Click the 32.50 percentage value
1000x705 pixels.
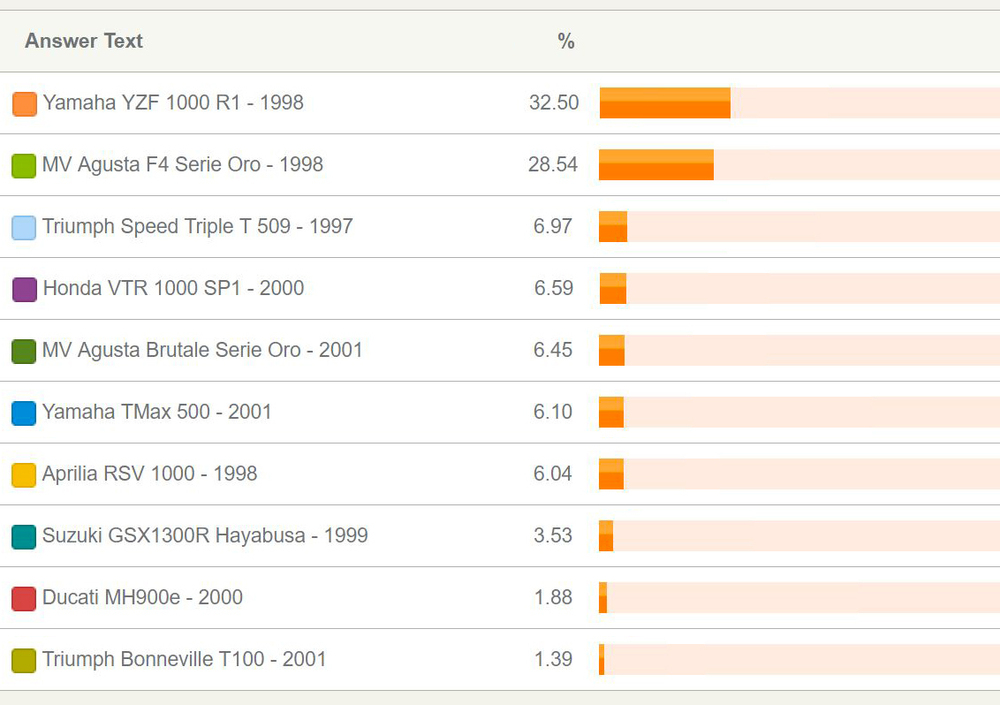(x=553, y=102)
